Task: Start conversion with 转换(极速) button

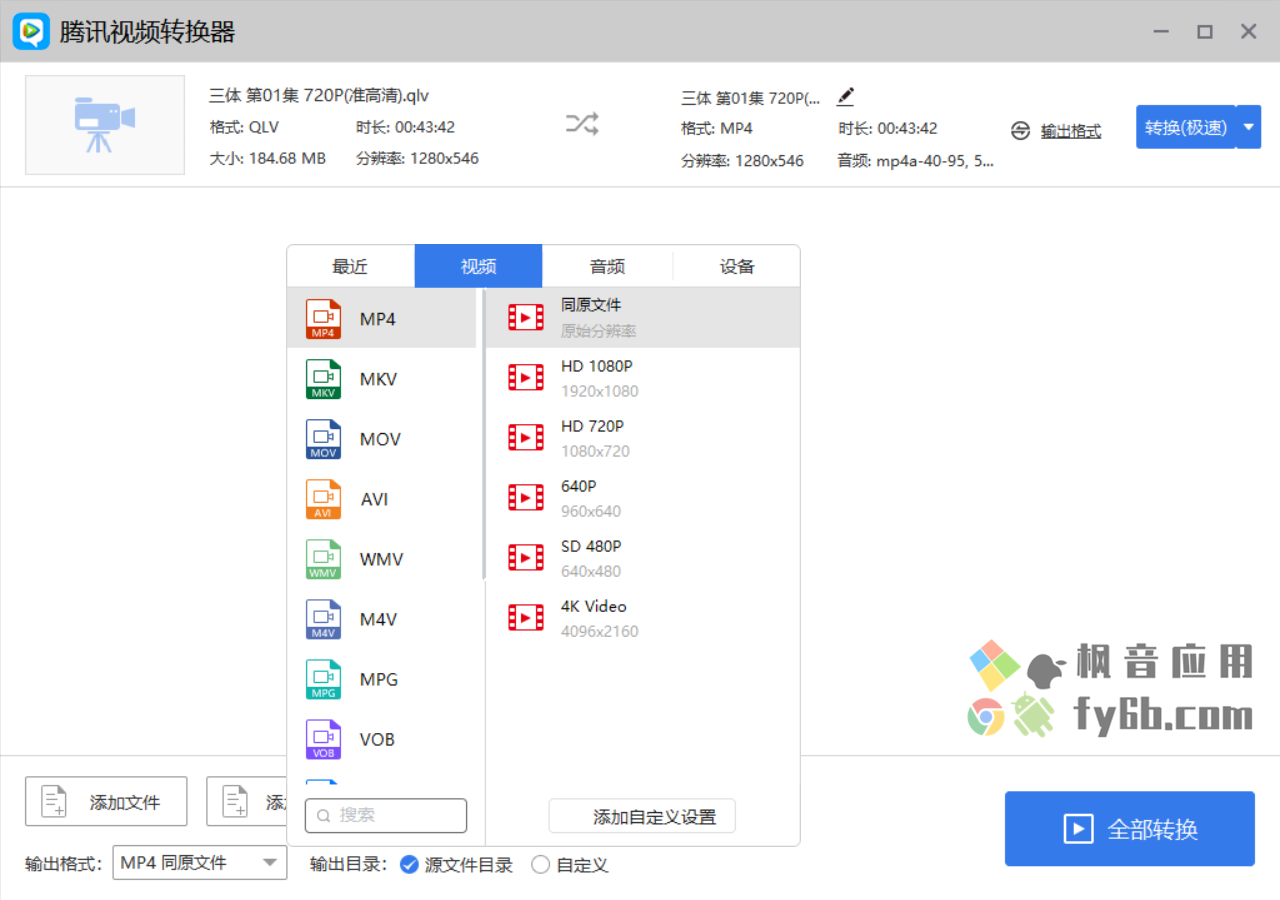Action: click(1186, 127)
